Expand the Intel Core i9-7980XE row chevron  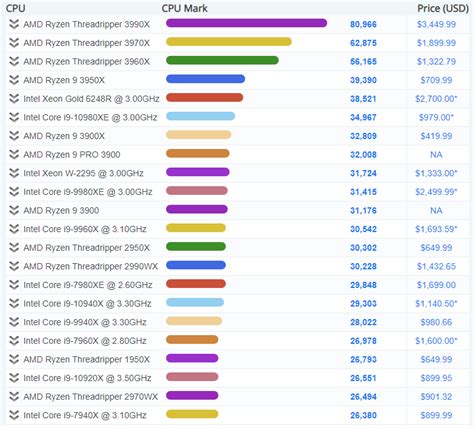click(x=14, y=285)
